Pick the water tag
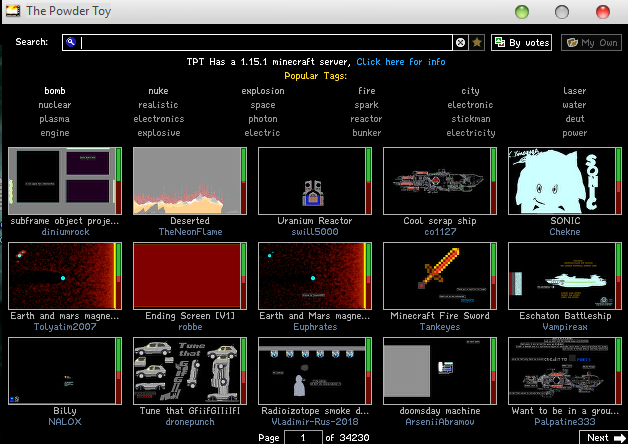The height and width of the screenshot is (444, 628). [574, 105]
